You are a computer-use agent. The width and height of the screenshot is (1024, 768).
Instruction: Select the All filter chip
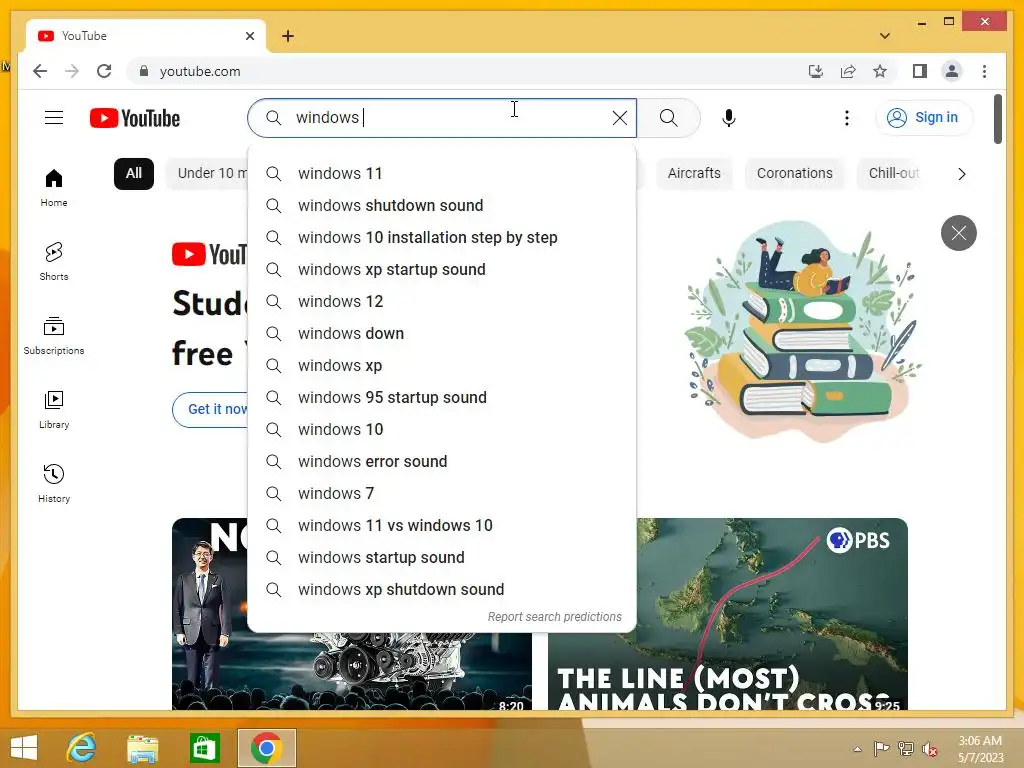coord(134,174)
